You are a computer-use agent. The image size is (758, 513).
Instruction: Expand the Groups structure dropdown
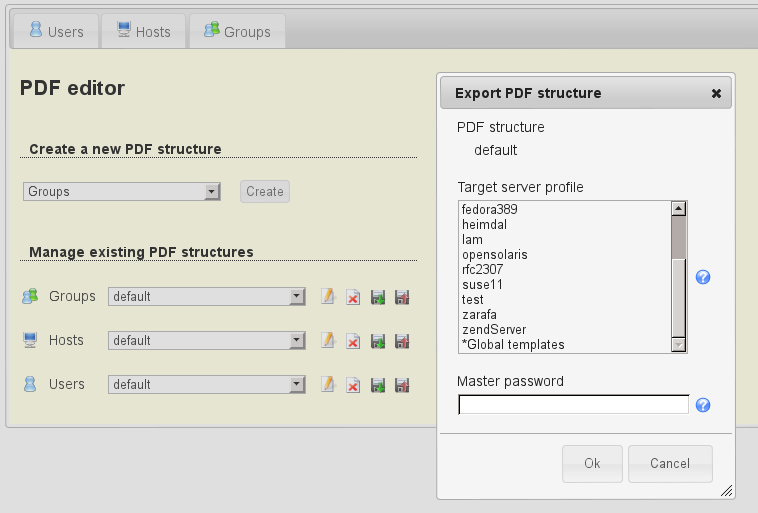point(206,297)
